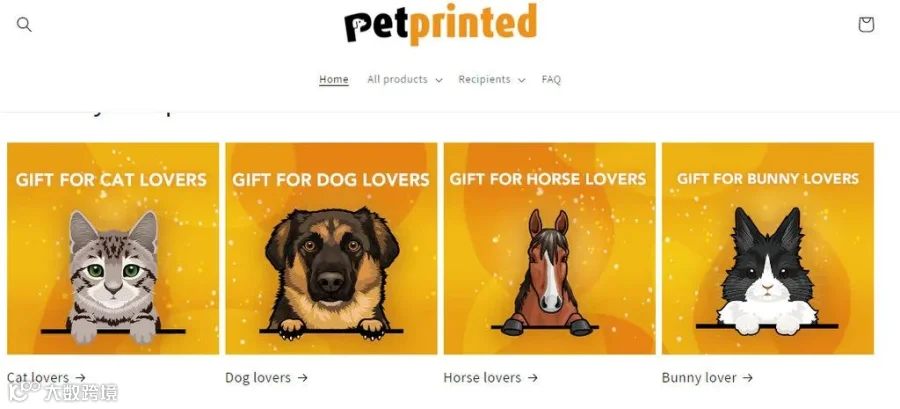Select the Gift for Bunny Lovers image
The image size is (900, 409).
click(768, 248)
